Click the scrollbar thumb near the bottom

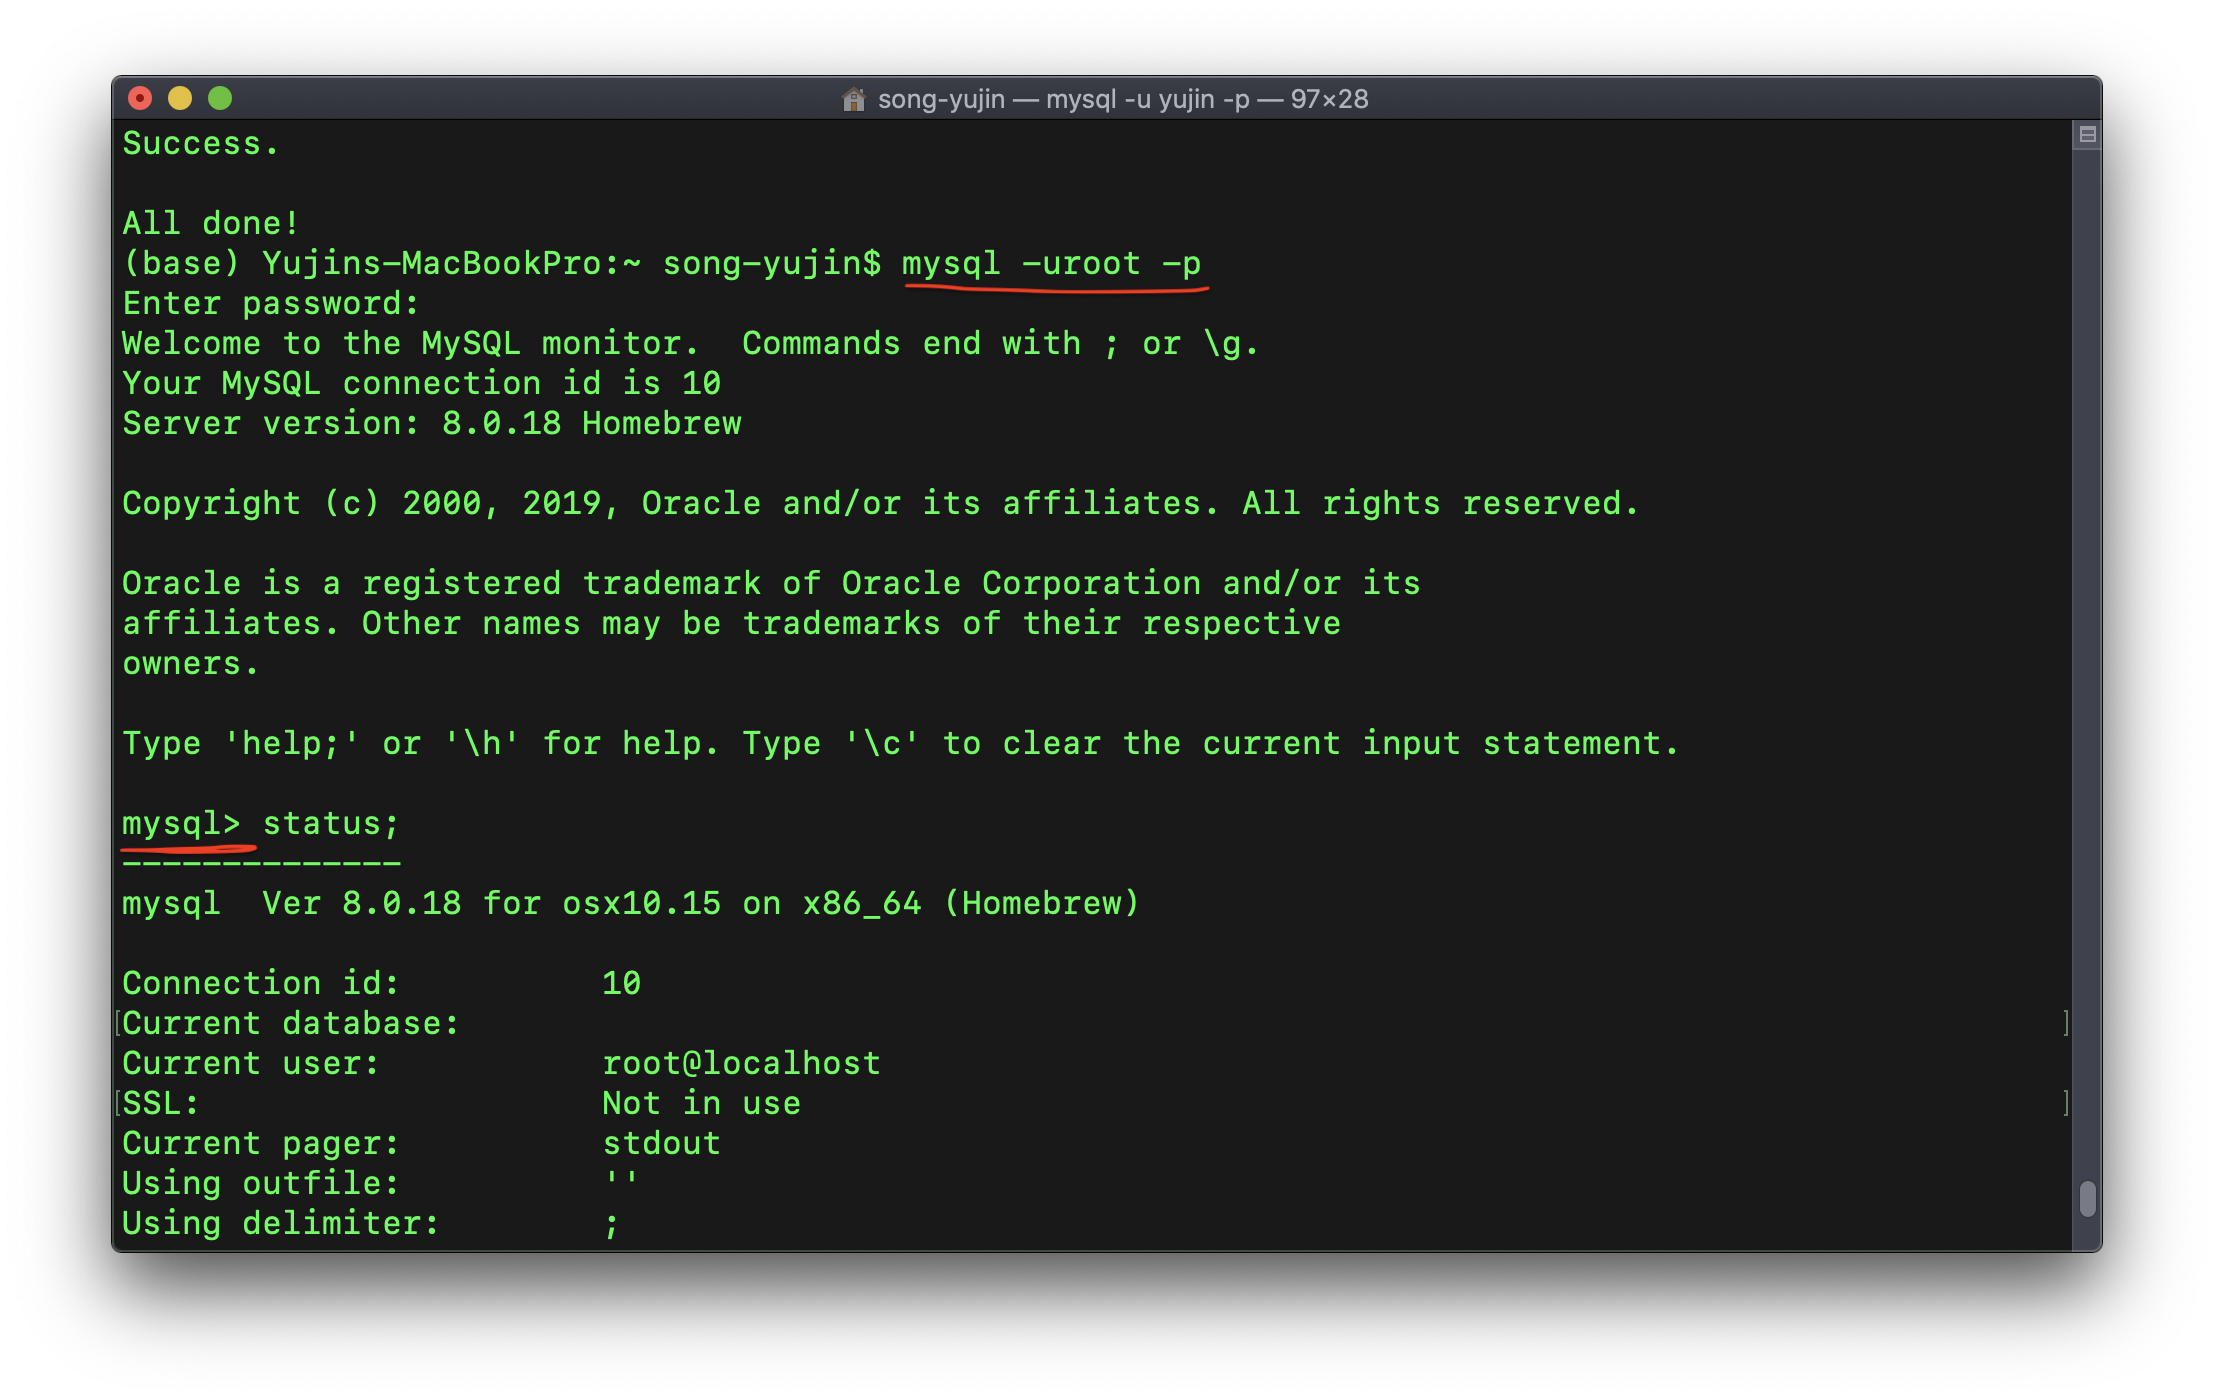(2087, 1198)
